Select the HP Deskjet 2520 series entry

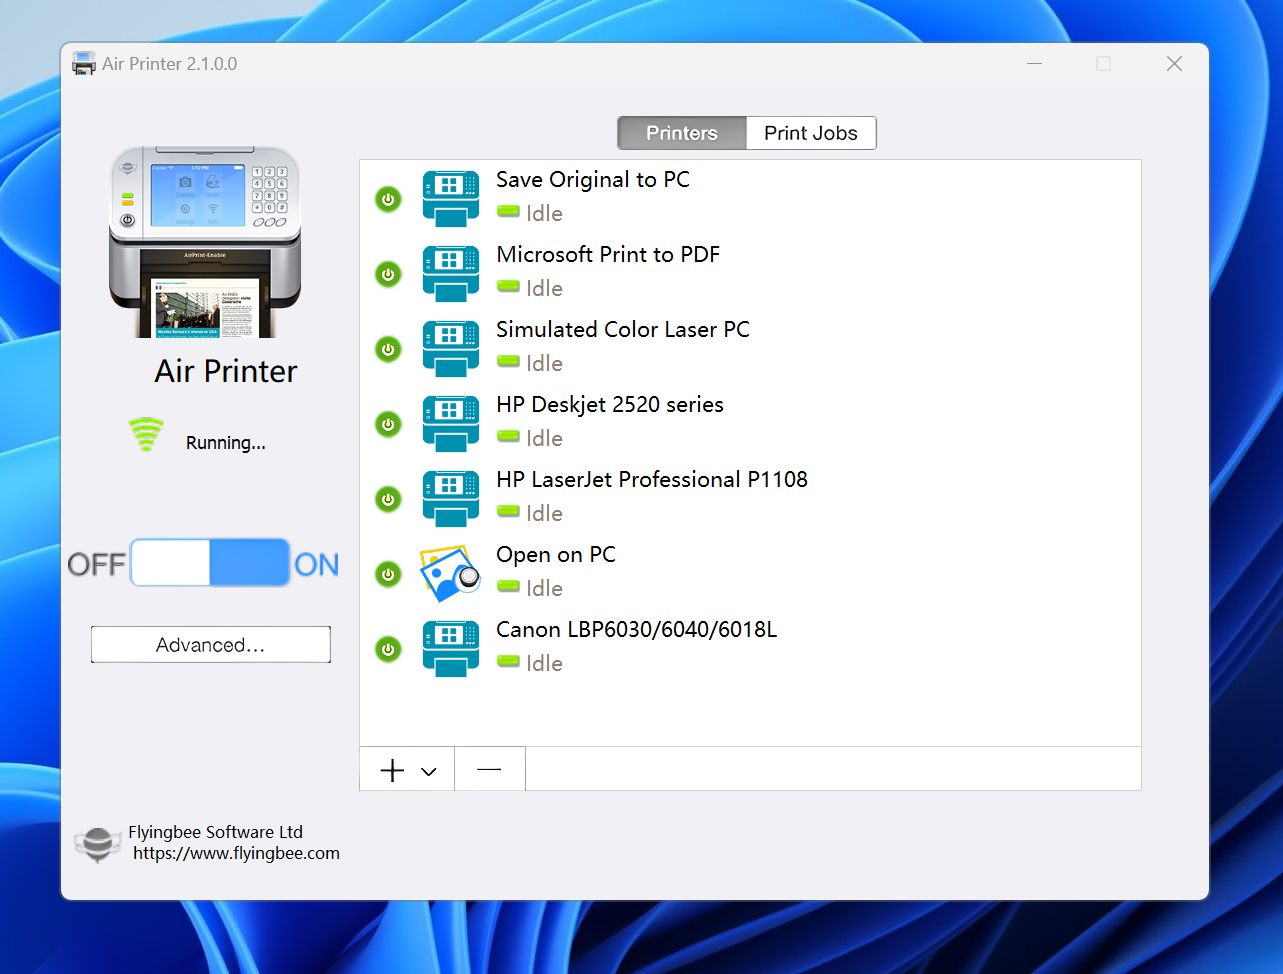750,424
